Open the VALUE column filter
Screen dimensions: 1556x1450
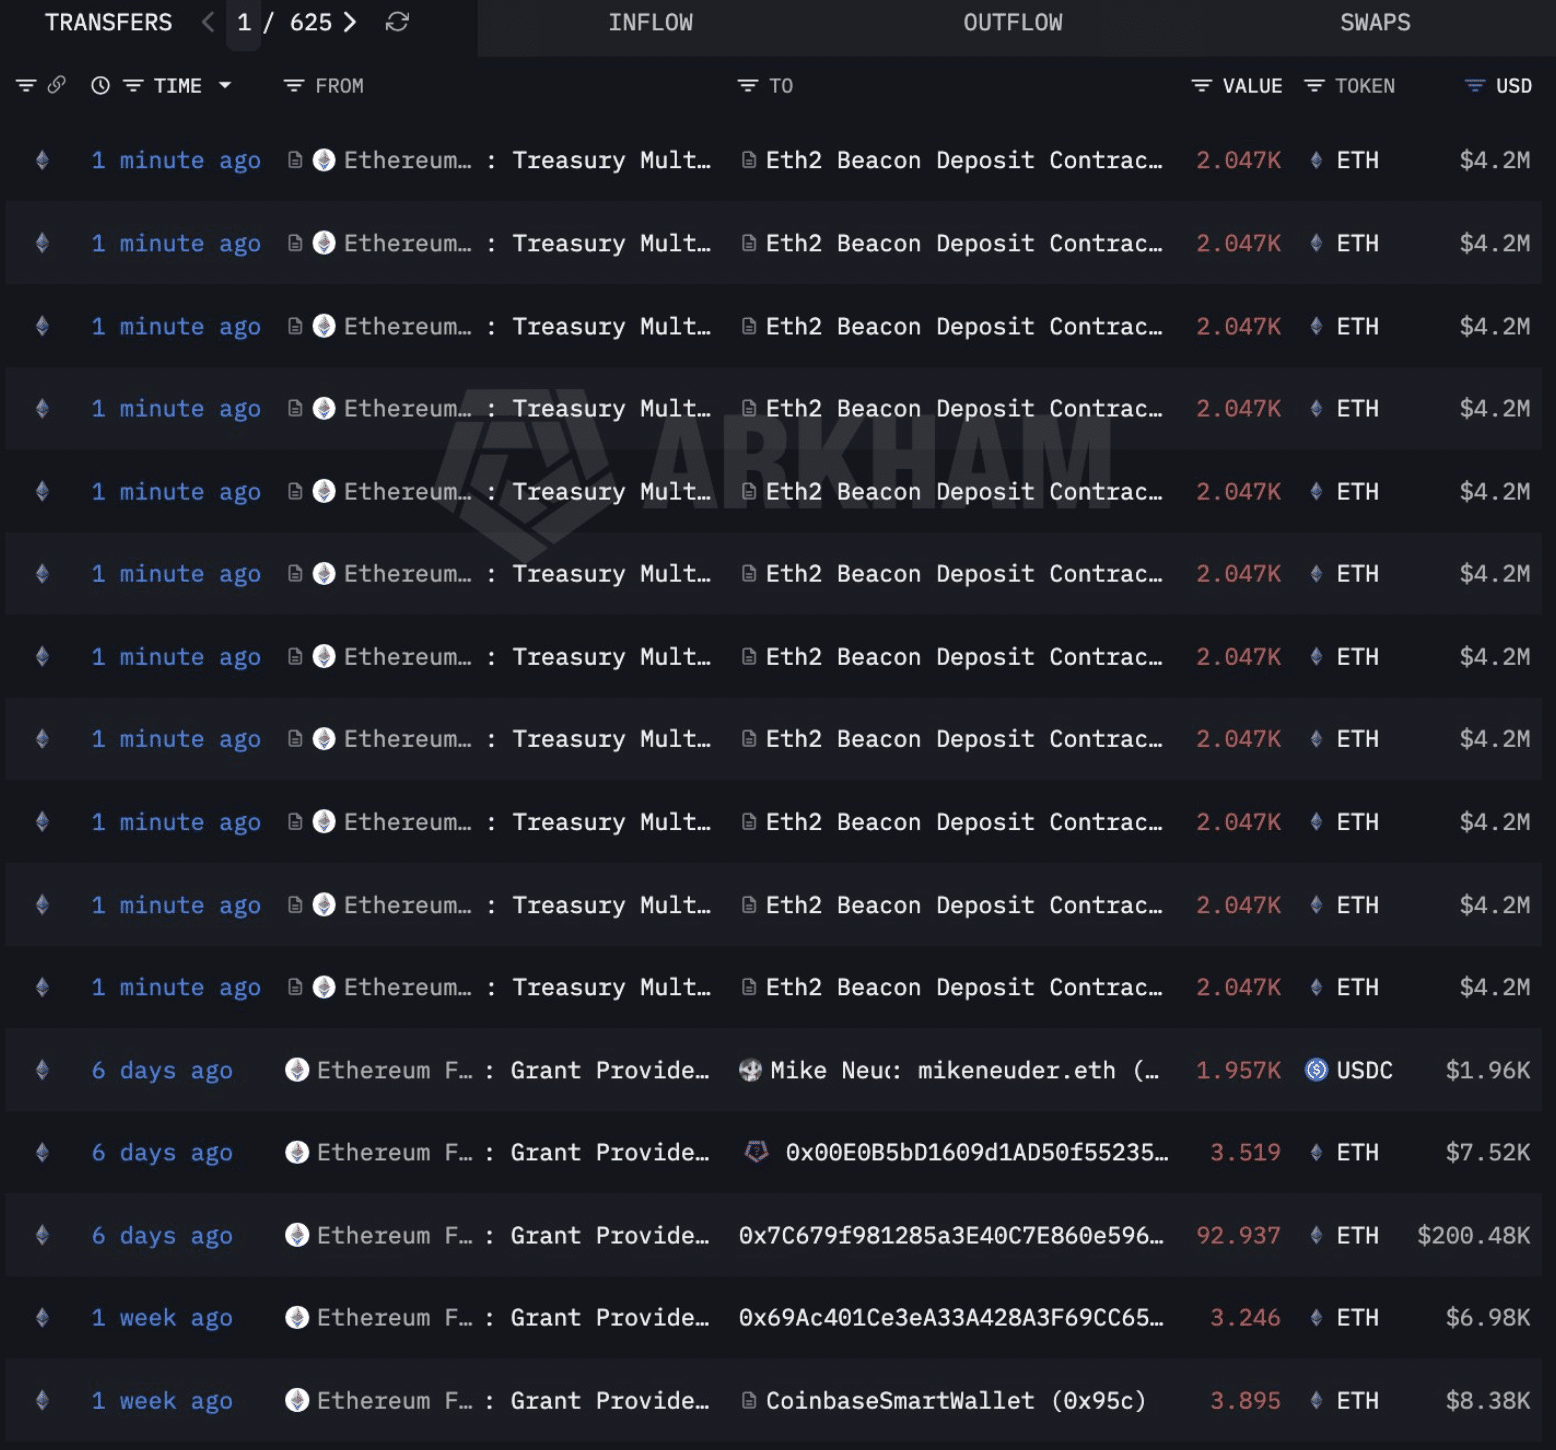point(1201,86)
